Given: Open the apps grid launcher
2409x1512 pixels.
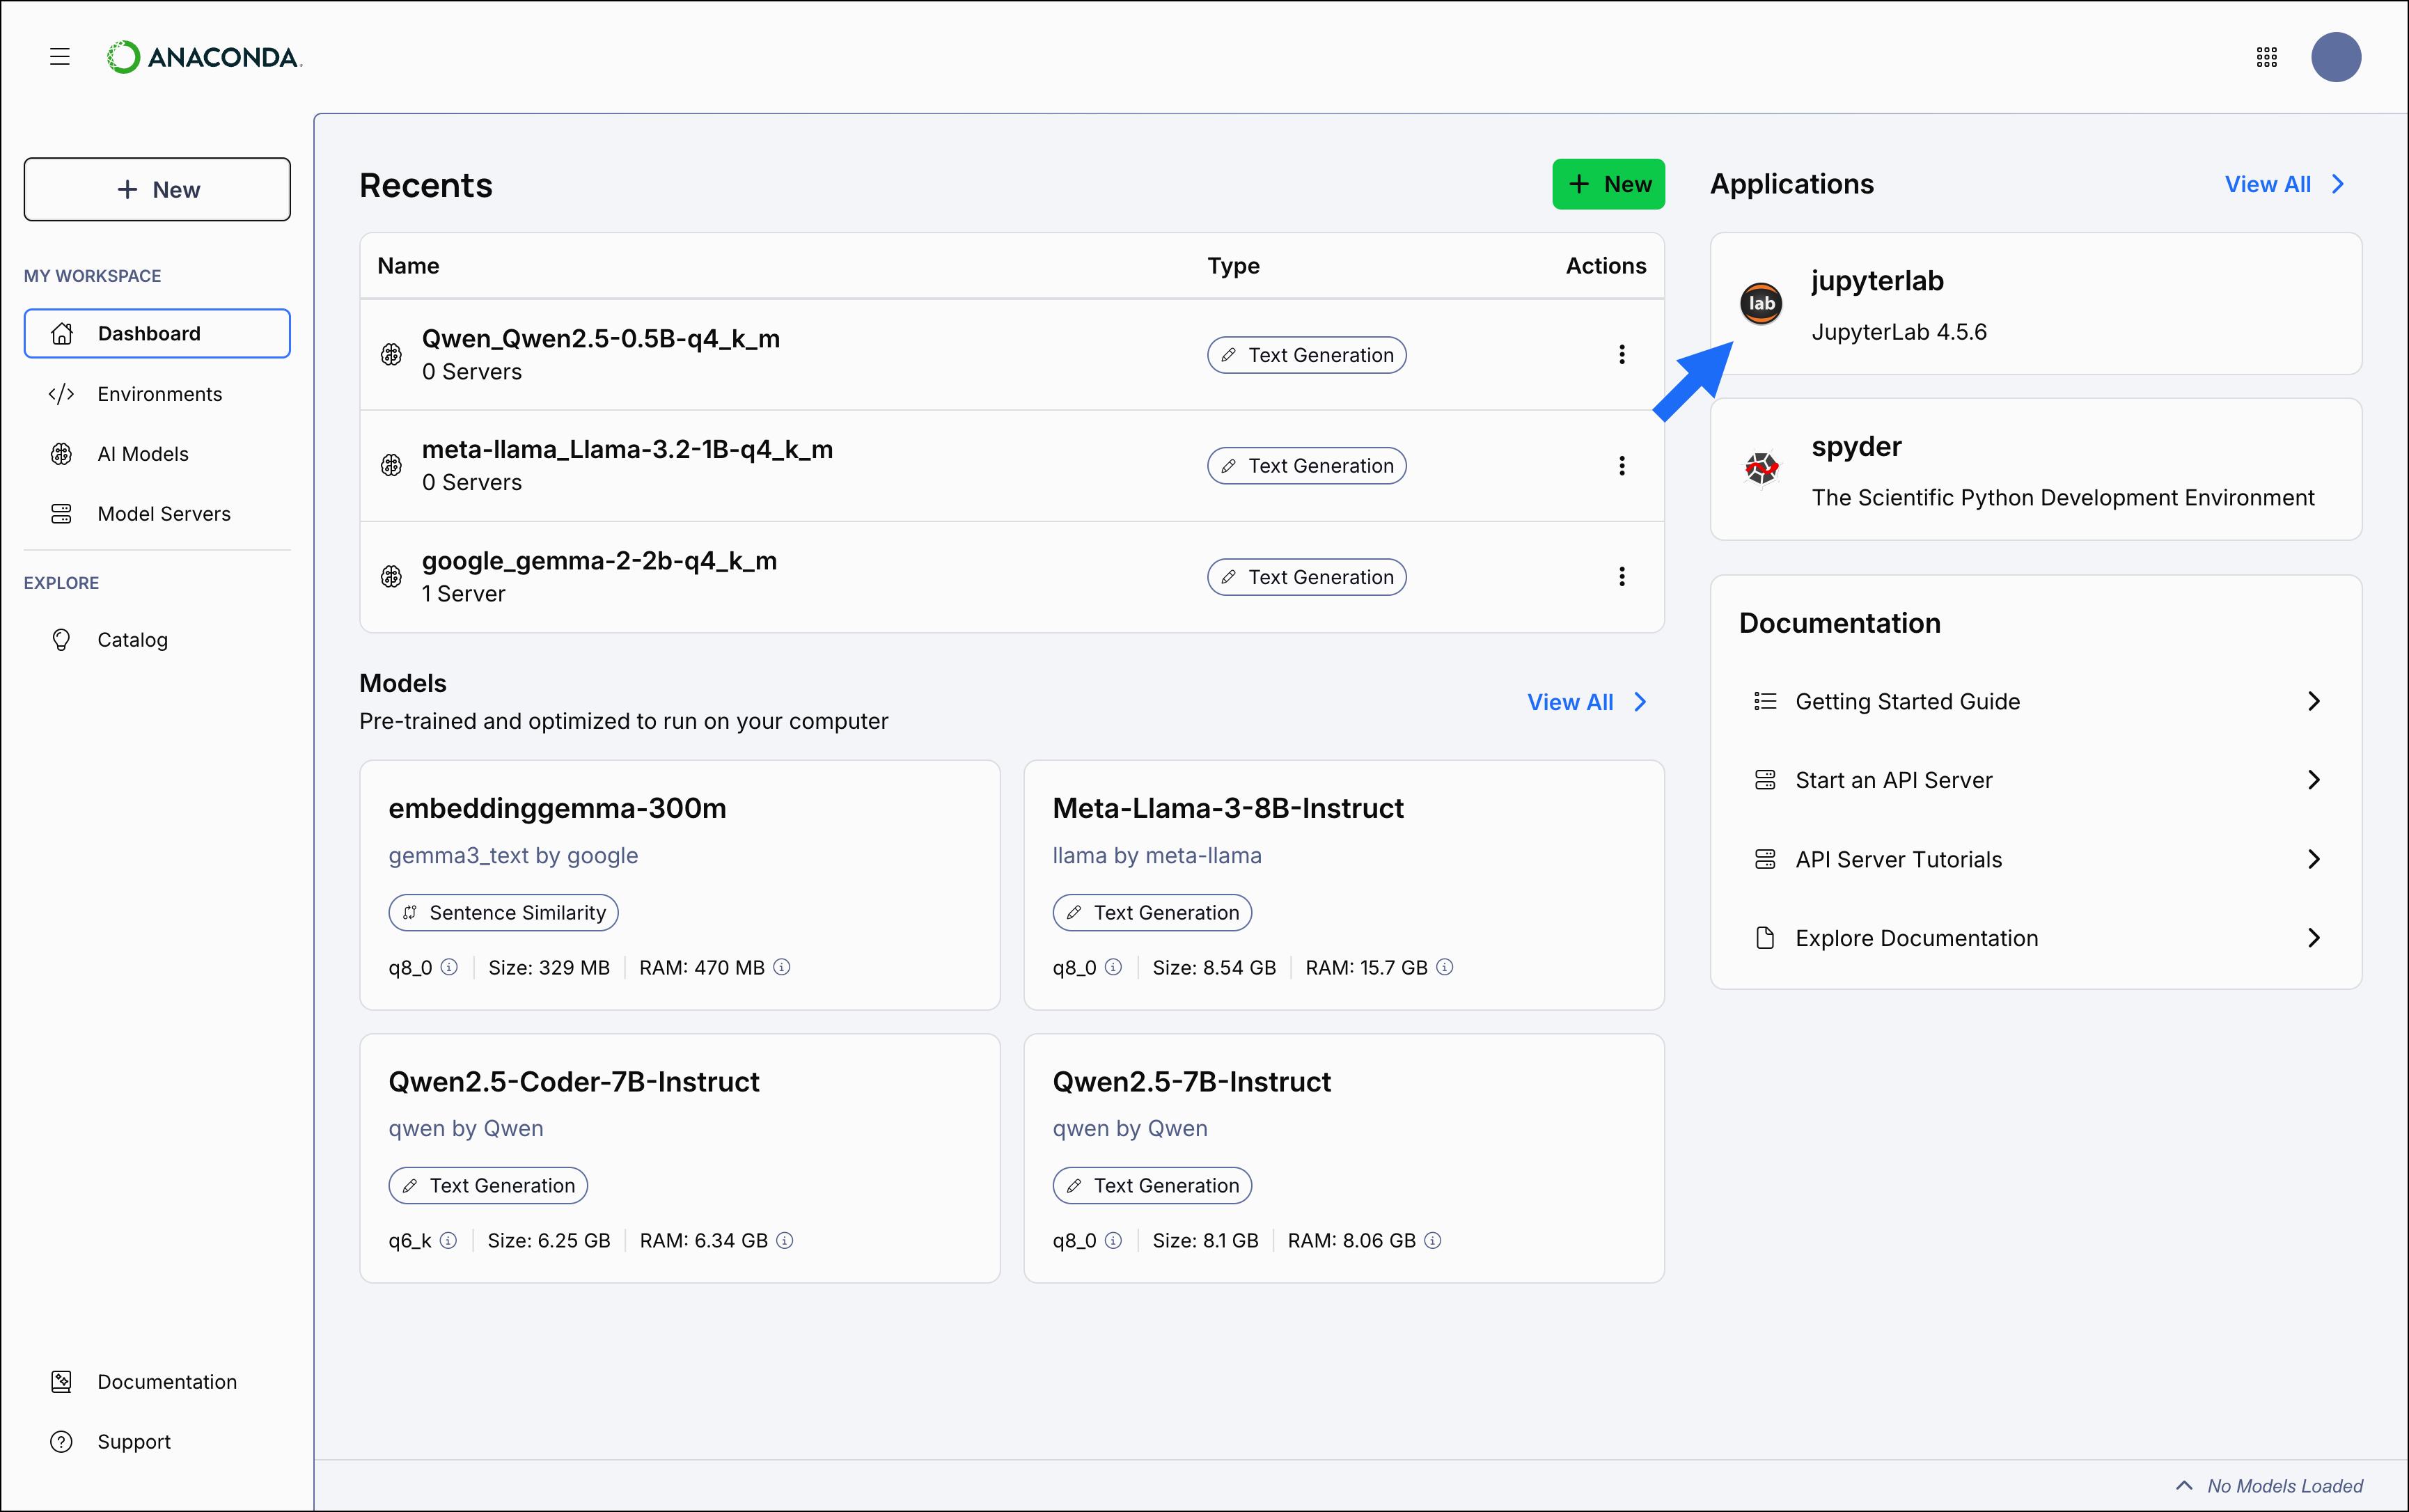Looking at the screenshot, I should pyautogui.click(x=2267, y=57).
